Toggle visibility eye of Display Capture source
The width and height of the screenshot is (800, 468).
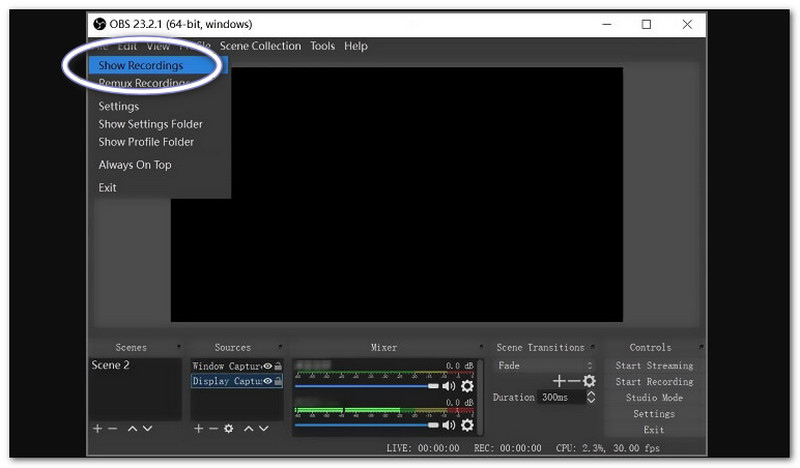pos(267,381)
